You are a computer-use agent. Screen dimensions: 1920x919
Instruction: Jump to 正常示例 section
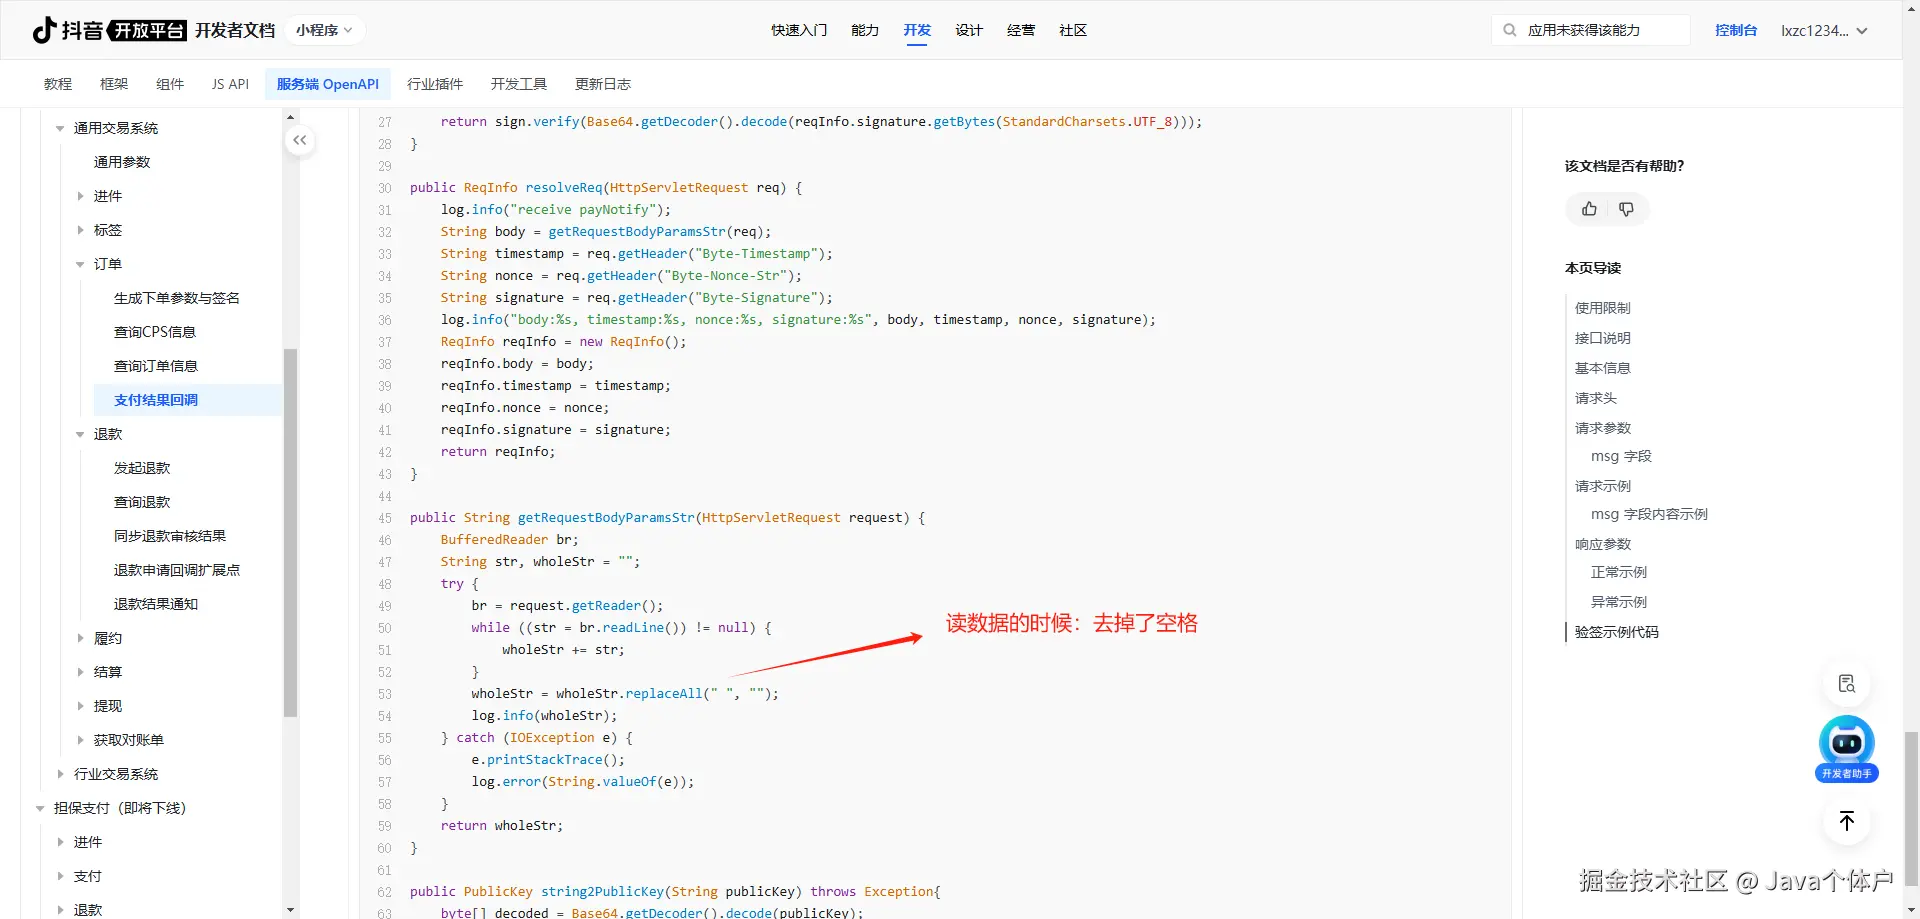tap(1619, 572)
